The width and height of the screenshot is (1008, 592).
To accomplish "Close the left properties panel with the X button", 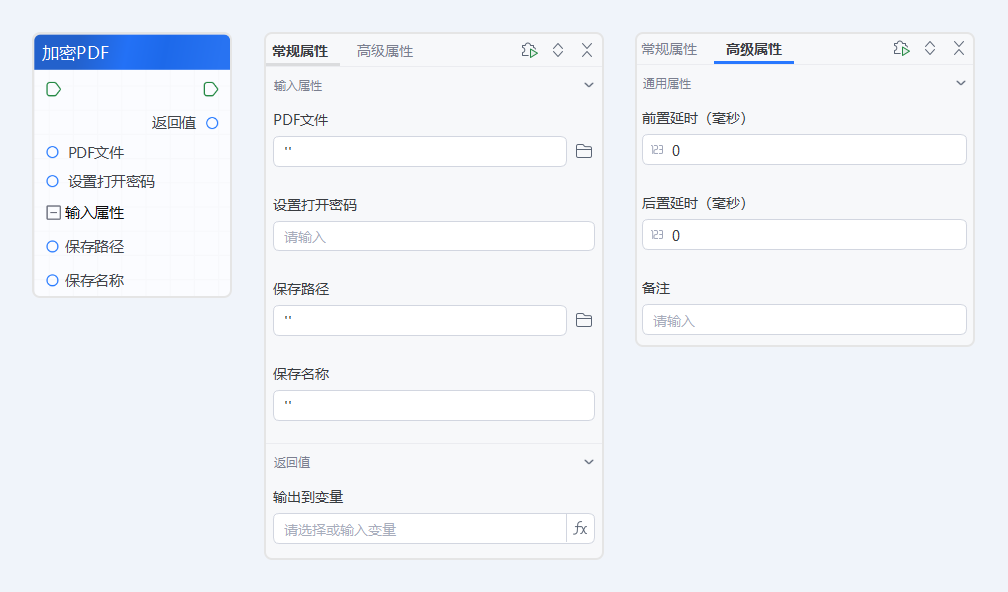I will pos(586,49).
